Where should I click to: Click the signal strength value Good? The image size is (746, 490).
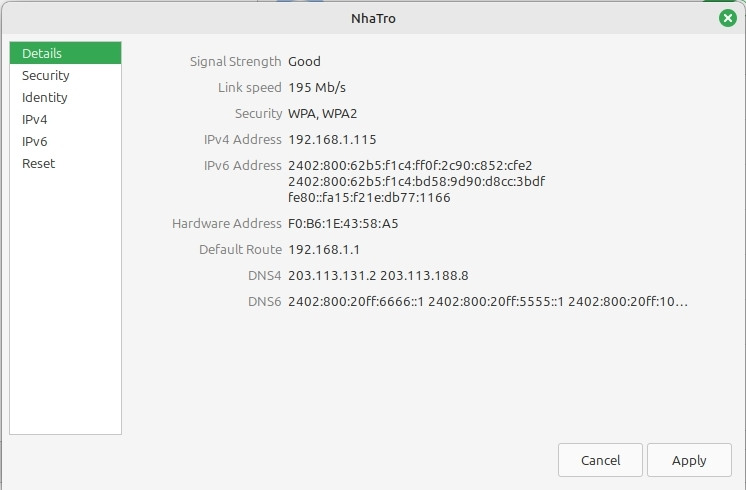click(304, 61)
